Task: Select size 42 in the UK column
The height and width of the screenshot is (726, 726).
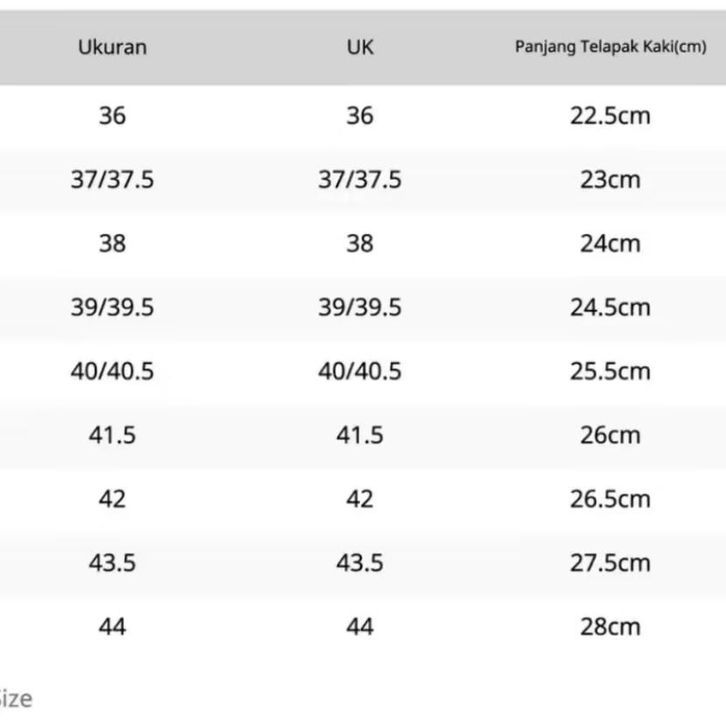Action: click(360, 499)
